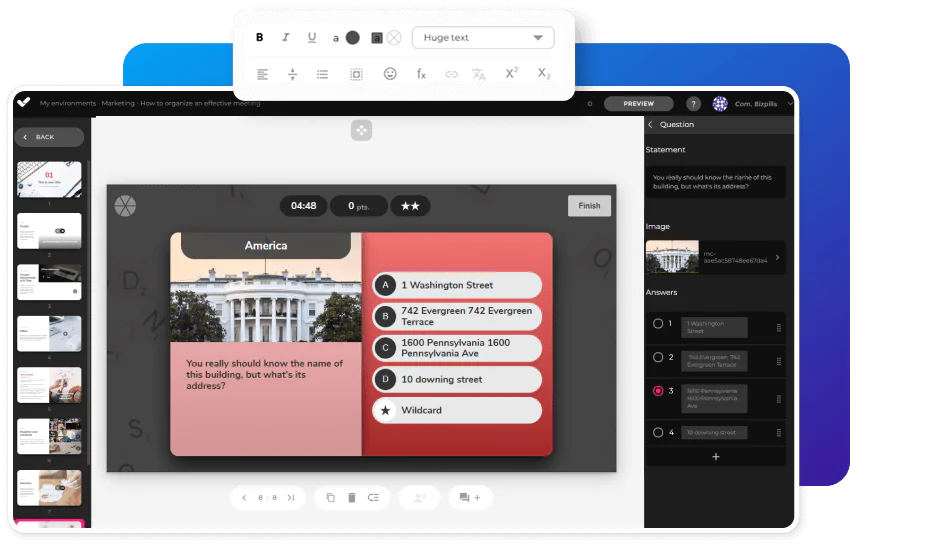
Task: Expand the image file options chevron
Action: 778,258
